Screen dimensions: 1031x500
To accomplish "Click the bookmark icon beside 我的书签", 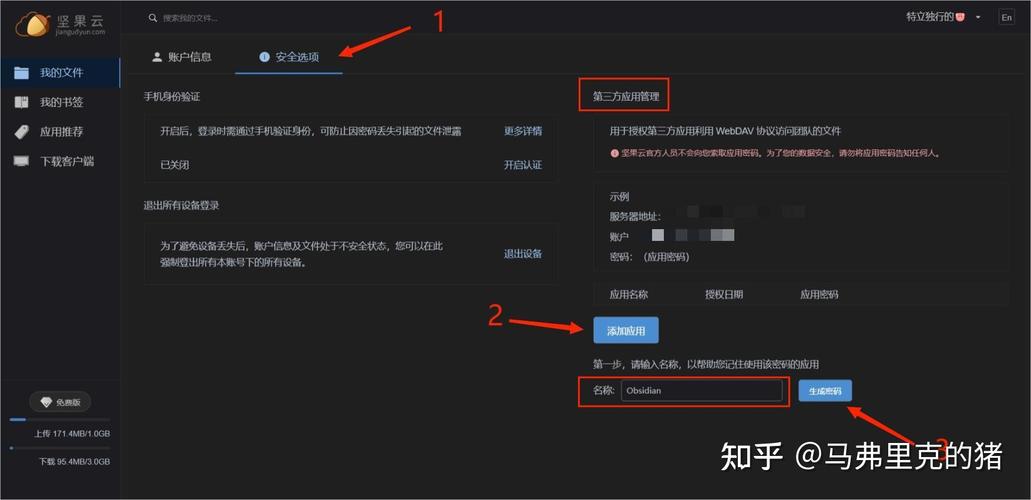I will pos(22,102).
